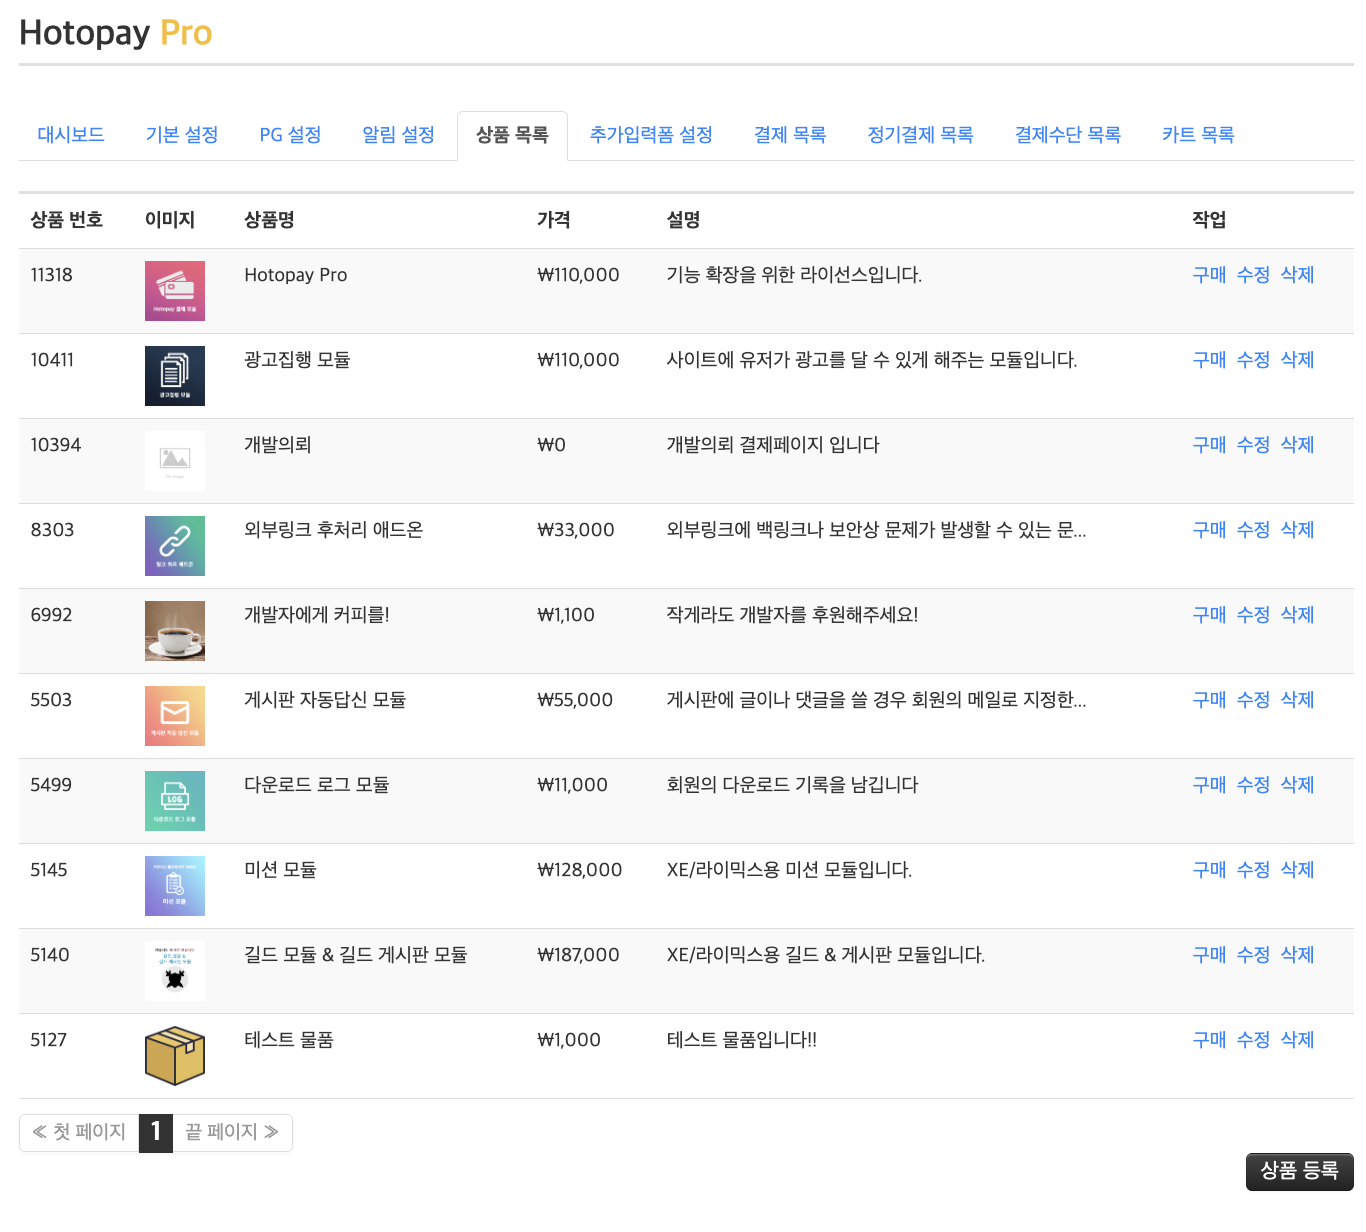
Task: Click 수정 link for 개발자에게 커피를!
Action: pyautogui.click(x=1253, y=615)
